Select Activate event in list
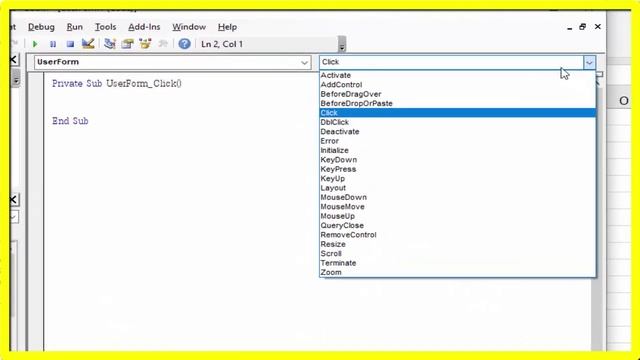This screenshot has width=640, height=360. 458,75
